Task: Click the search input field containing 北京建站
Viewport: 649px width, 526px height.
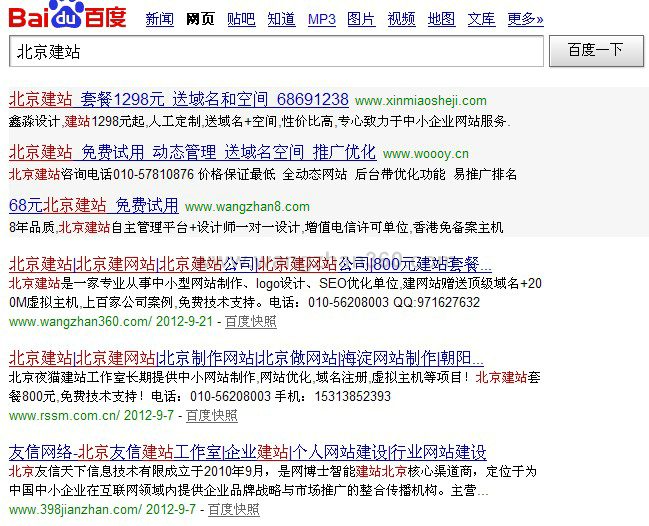Action: [276, 51]
